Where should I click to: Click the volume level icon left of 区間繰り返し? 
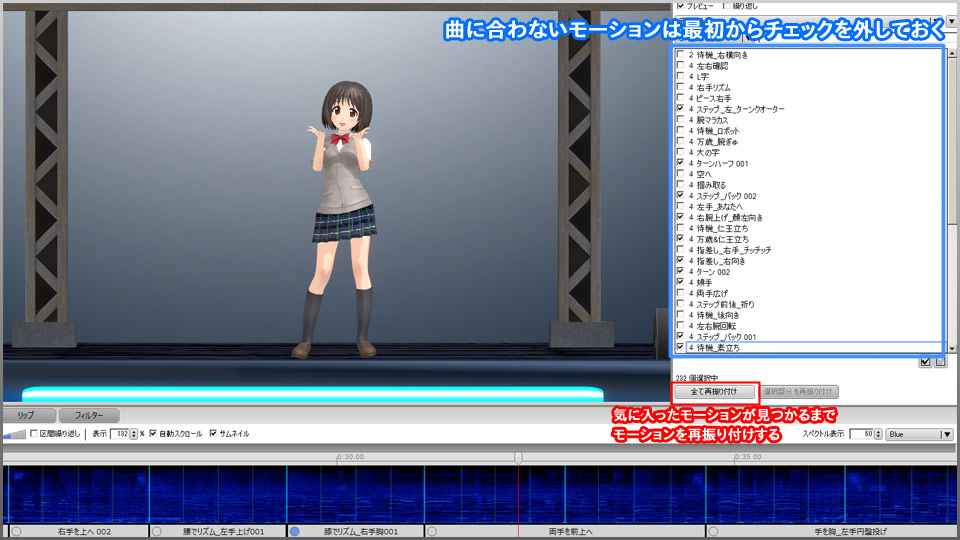point(14,434)
